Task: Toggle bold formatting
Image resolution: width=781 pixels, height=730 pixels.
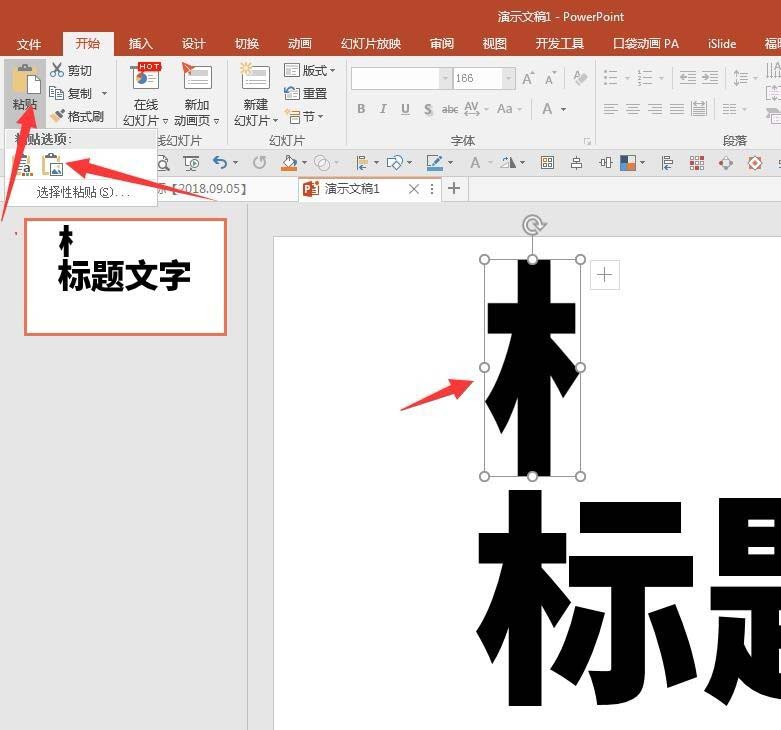Action: (x=361, y=109)
